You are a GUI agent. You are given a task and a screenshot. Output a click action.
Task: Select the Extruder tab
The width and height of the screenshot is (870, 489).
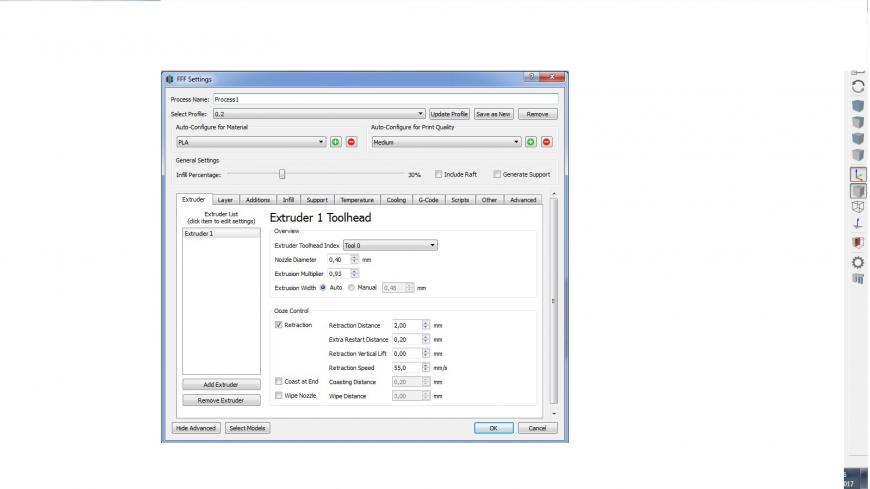pyautogui.click(x=194, y=199)
